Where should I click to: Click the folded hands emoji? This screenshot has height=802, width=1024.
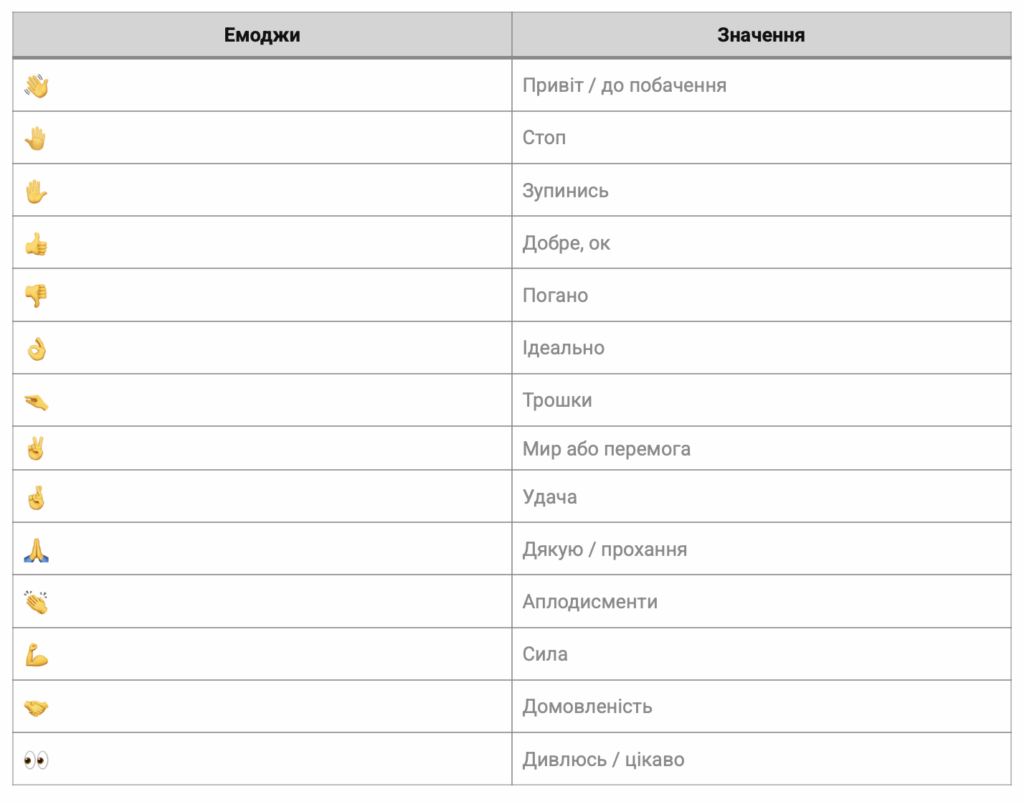click(36, 549)
